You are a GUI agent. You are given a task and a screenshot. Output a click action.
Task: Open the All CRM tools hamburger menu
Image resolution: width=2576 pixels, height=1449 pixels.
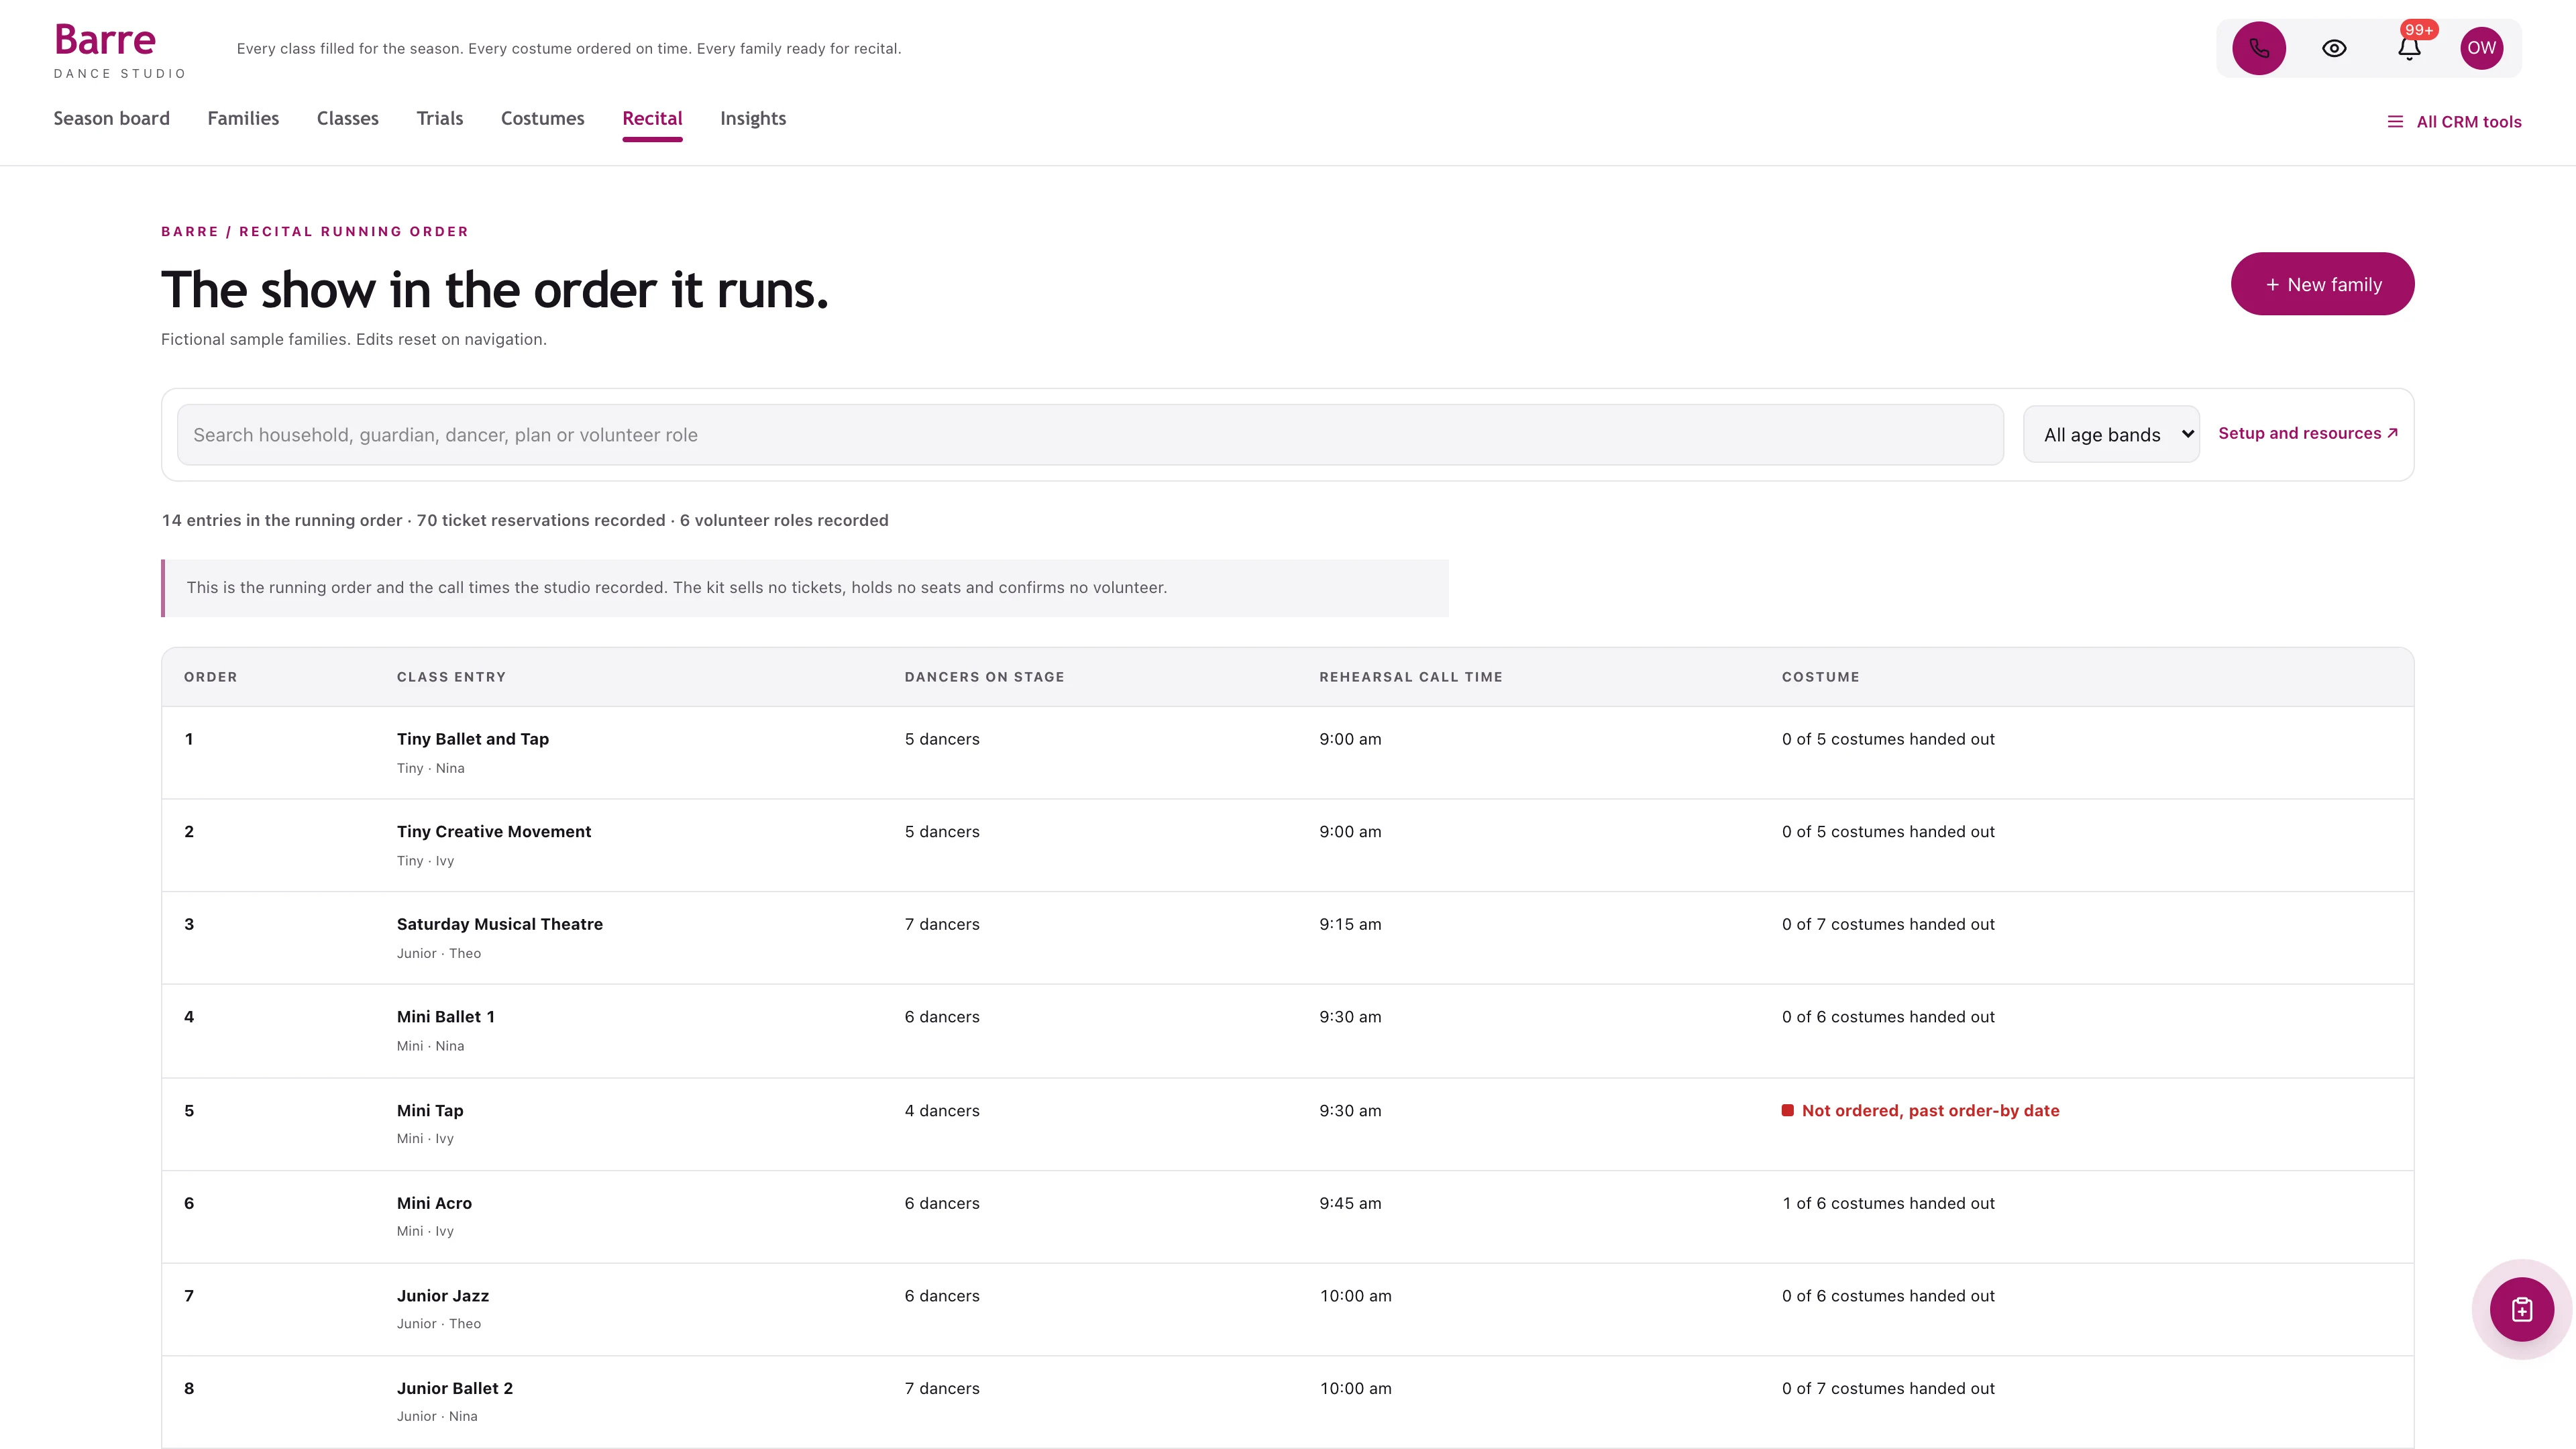click(x=2454, y=122)
